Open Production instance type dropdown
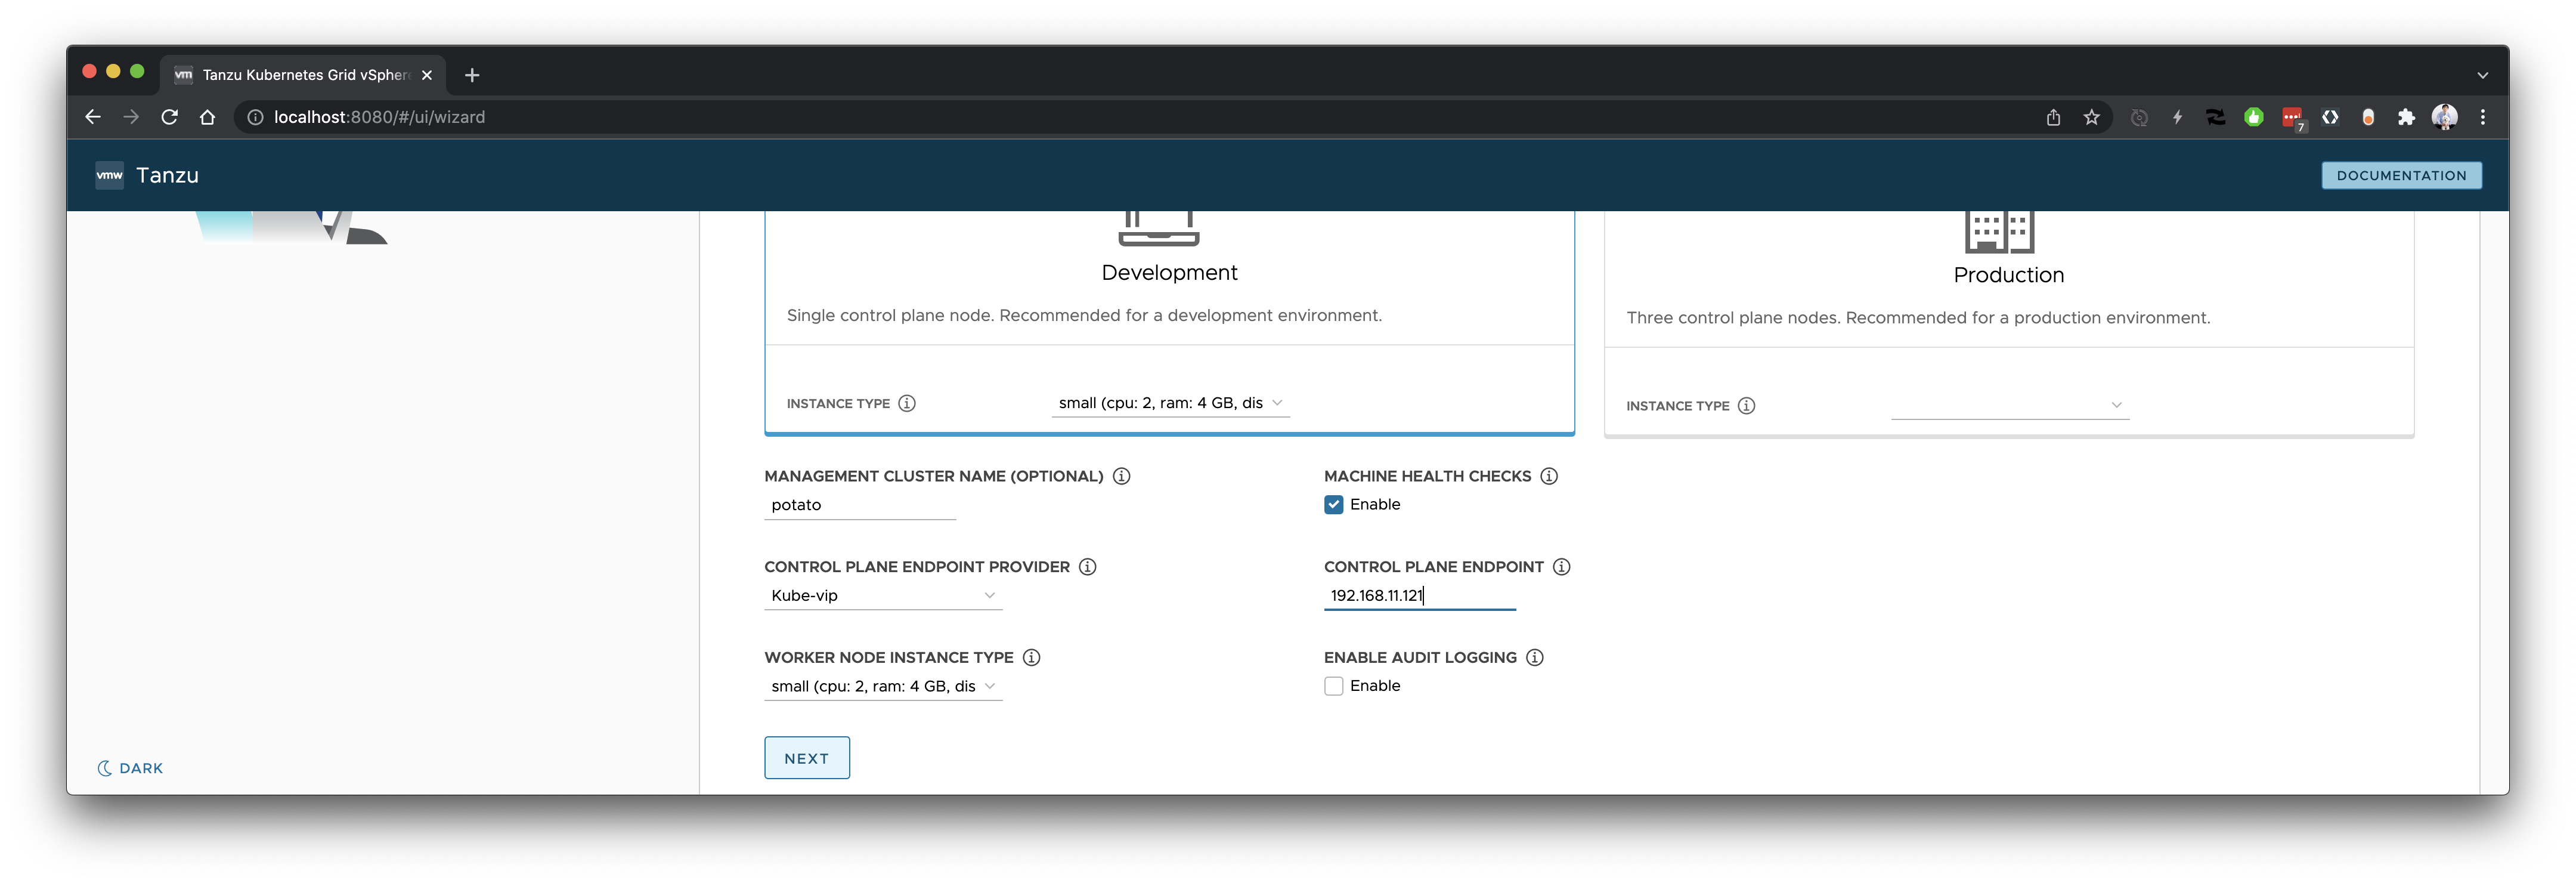This screenshot has width=2576, height=883. click(x=2010, y=405)
